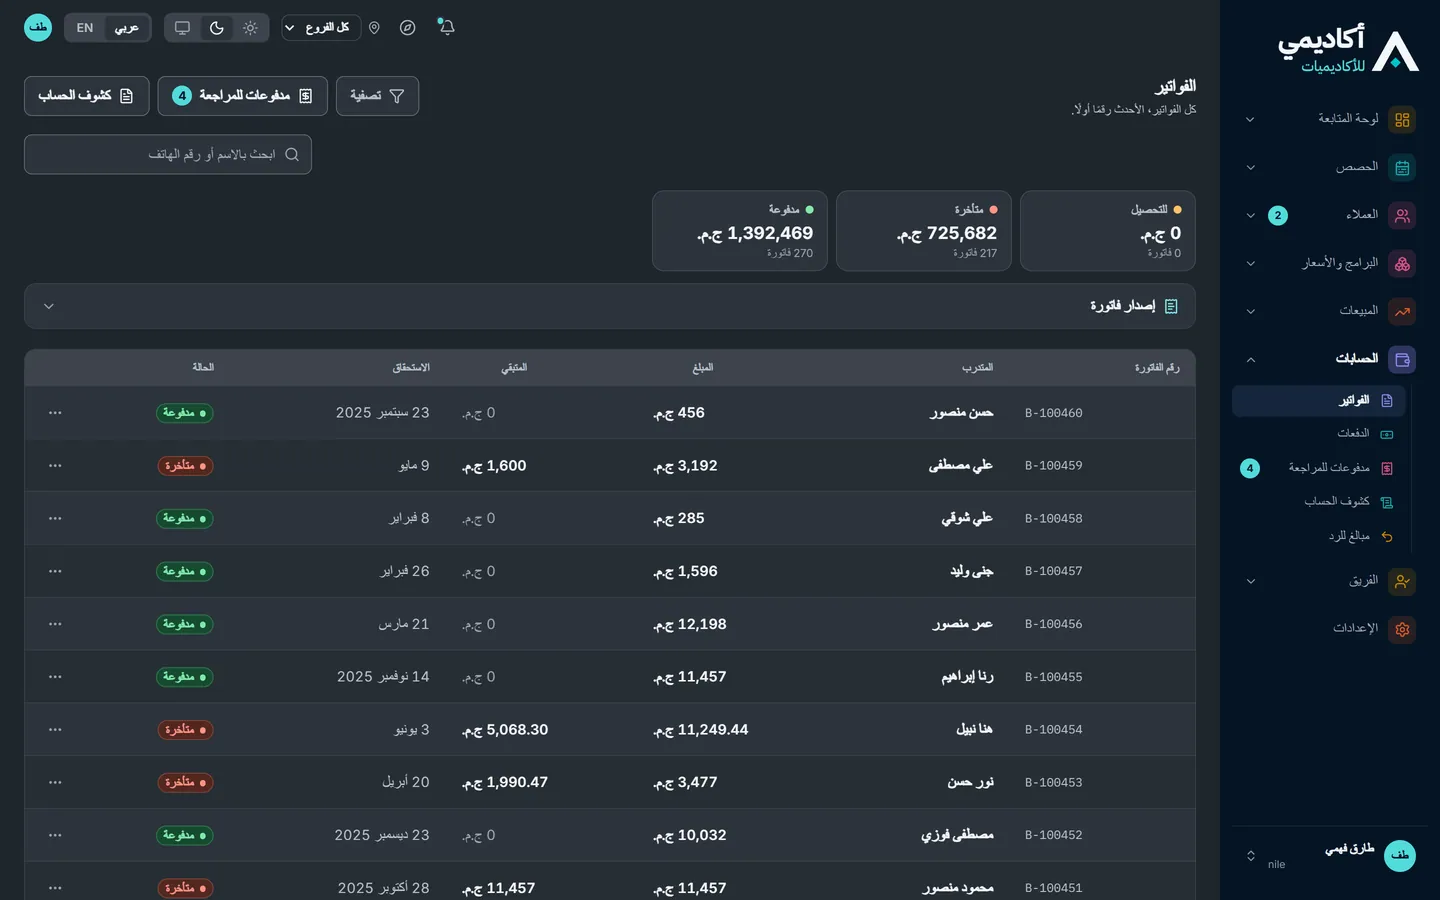The height and width of the screenshot is (900, 1440).
Task: Click the للتحصيل summary card
Action: click(1108, 231)
